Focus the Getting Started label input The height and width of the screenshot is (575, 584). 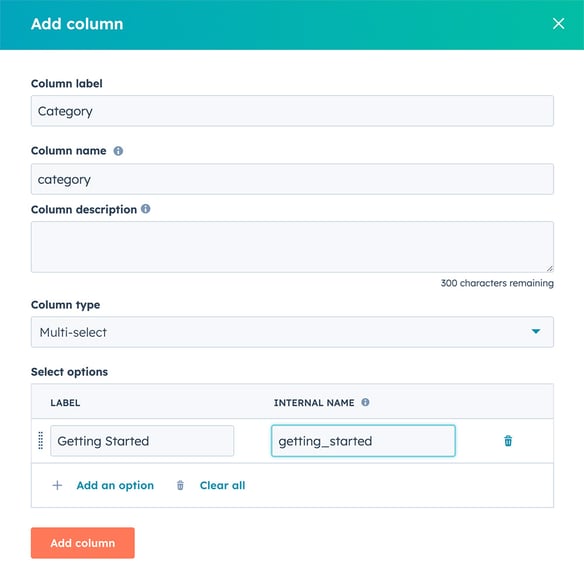pyautogui.click(x=142, y=441)
